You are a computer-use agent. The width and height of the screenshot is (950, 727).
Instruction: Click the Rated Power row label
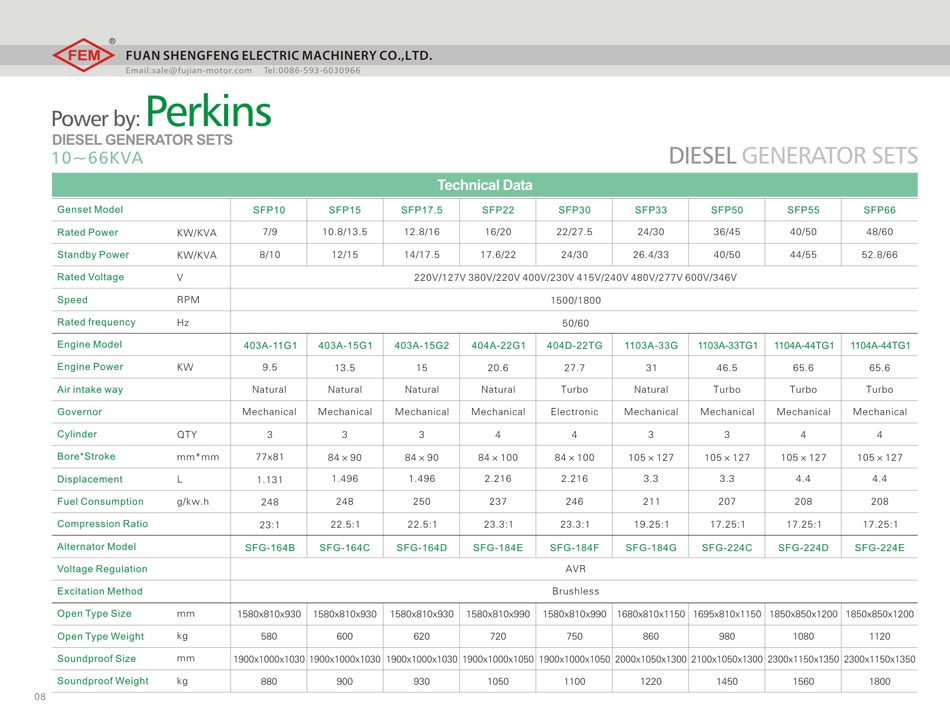tap(88, 232)
